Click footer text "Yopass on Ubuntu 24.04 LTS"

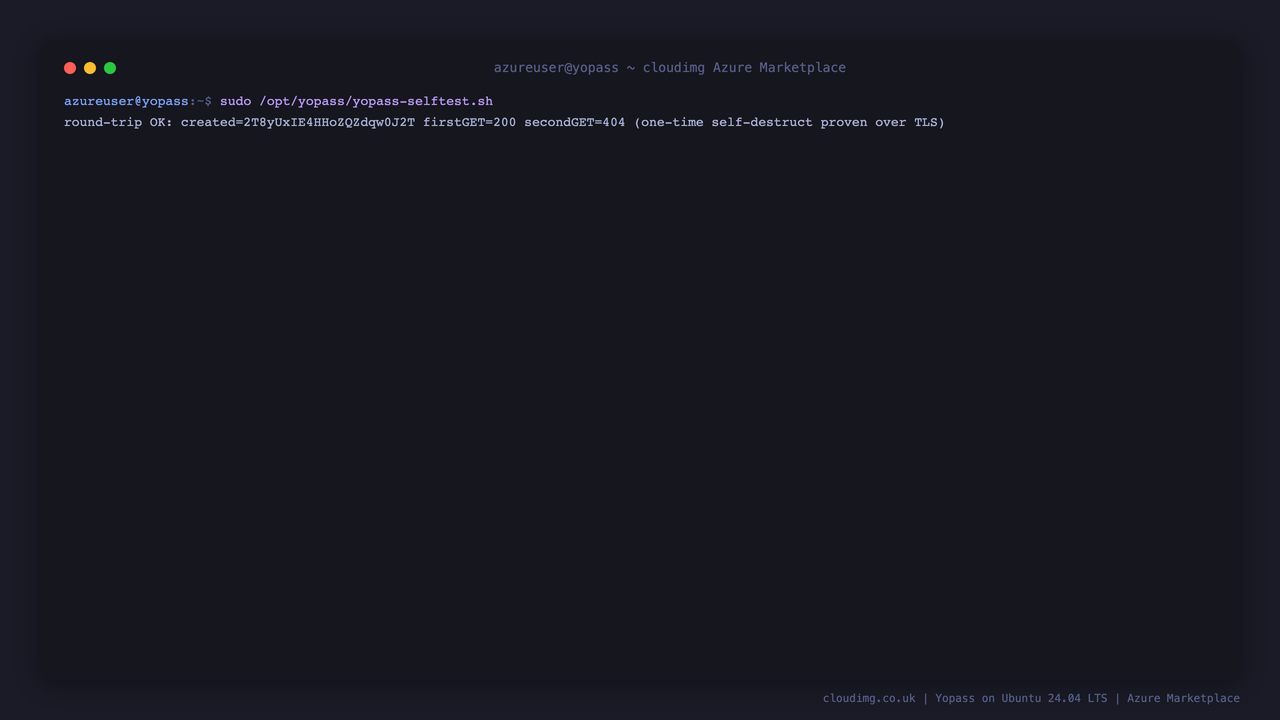1021,698
